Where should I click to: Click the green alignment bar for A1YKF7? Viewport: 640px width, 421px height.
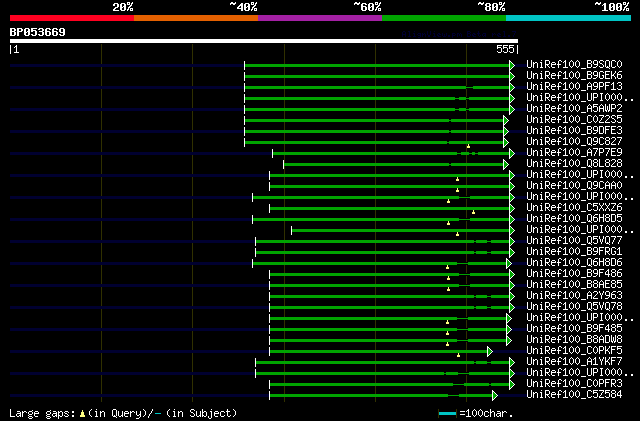click(x=382, y=363)
